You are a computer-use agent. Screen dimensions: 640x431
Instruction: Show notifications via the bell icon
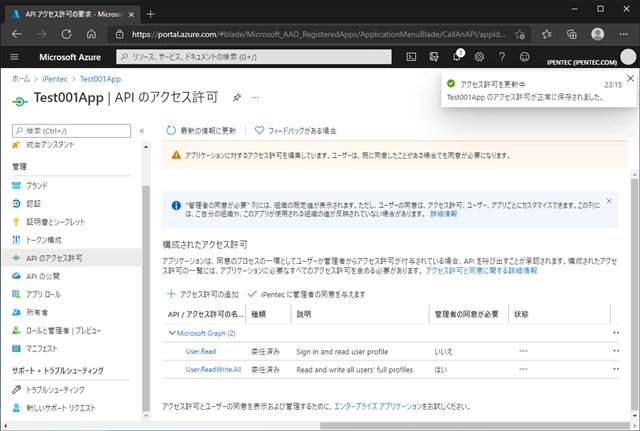[457, 57]
